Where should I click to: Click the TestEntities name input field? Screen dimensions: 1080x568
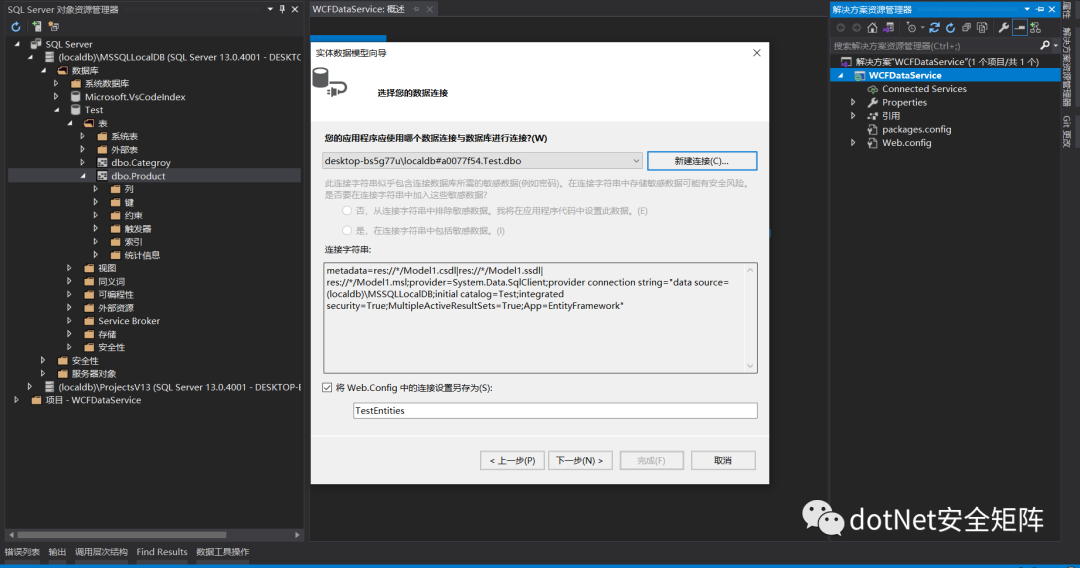(555, 410)
